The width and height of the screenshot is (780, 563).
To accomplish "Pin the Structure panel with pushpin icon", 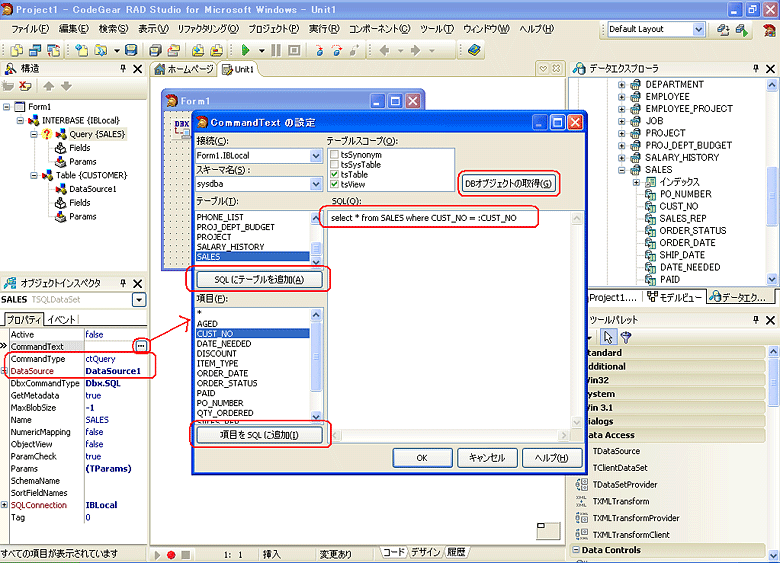I will [123, 69].
